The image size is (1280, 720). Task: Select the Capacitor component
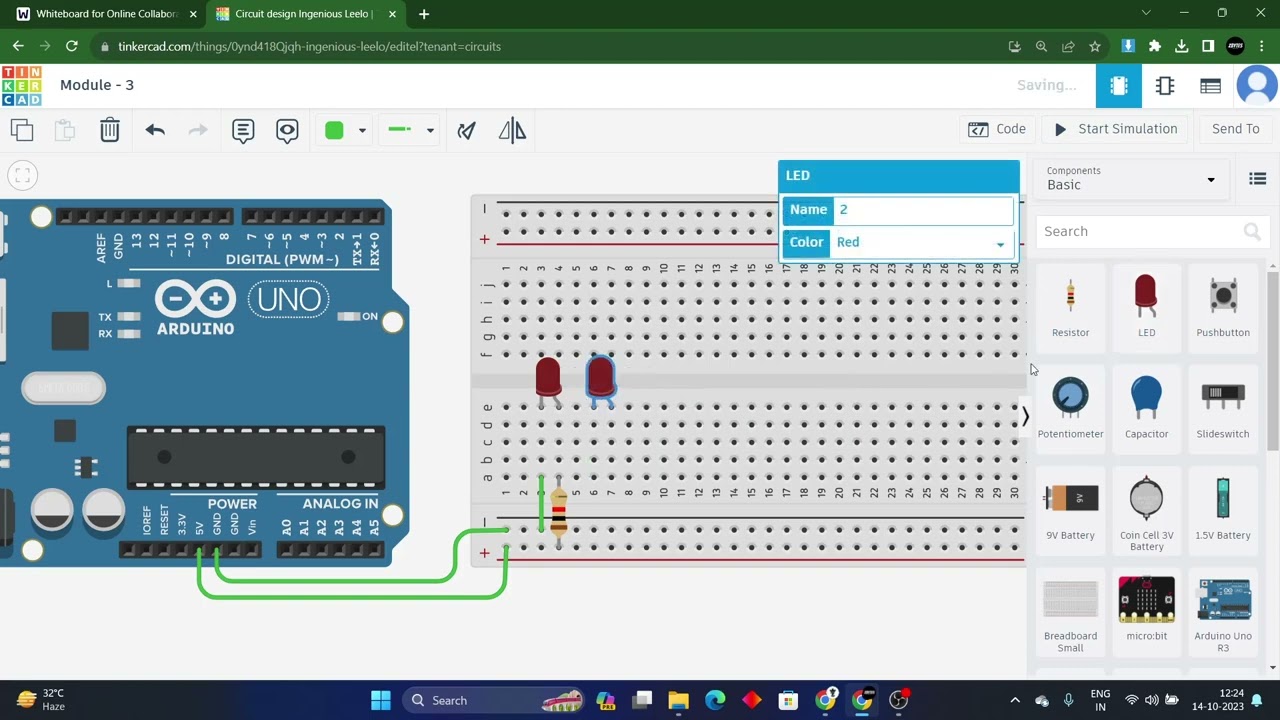pos(1146,408)
